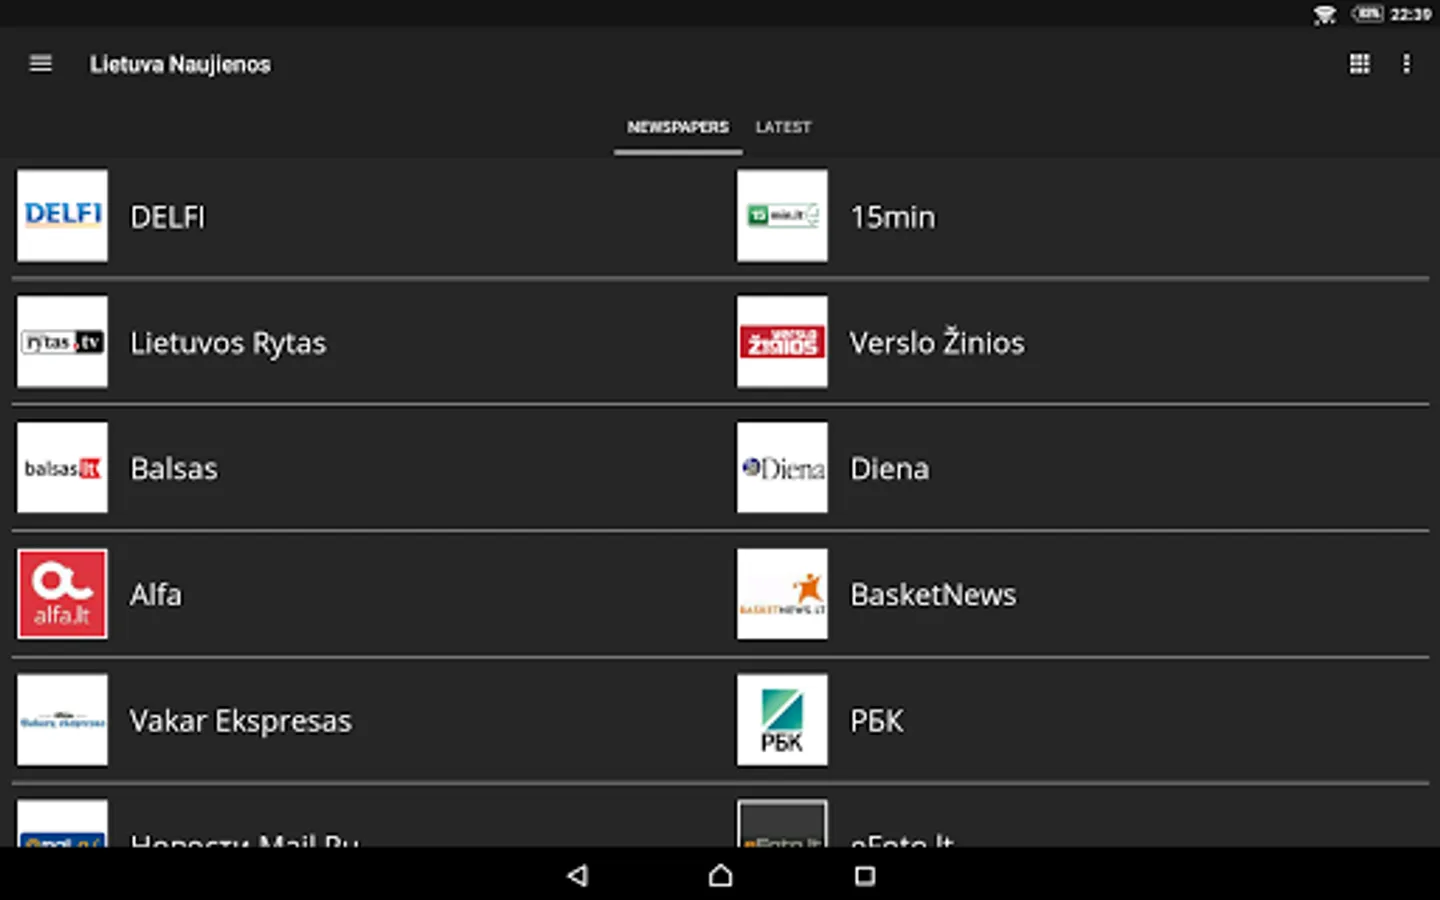This screenshot has height=900, width=1440.
Task: Open РБК newspaper name
Action: tap(877, 721)
